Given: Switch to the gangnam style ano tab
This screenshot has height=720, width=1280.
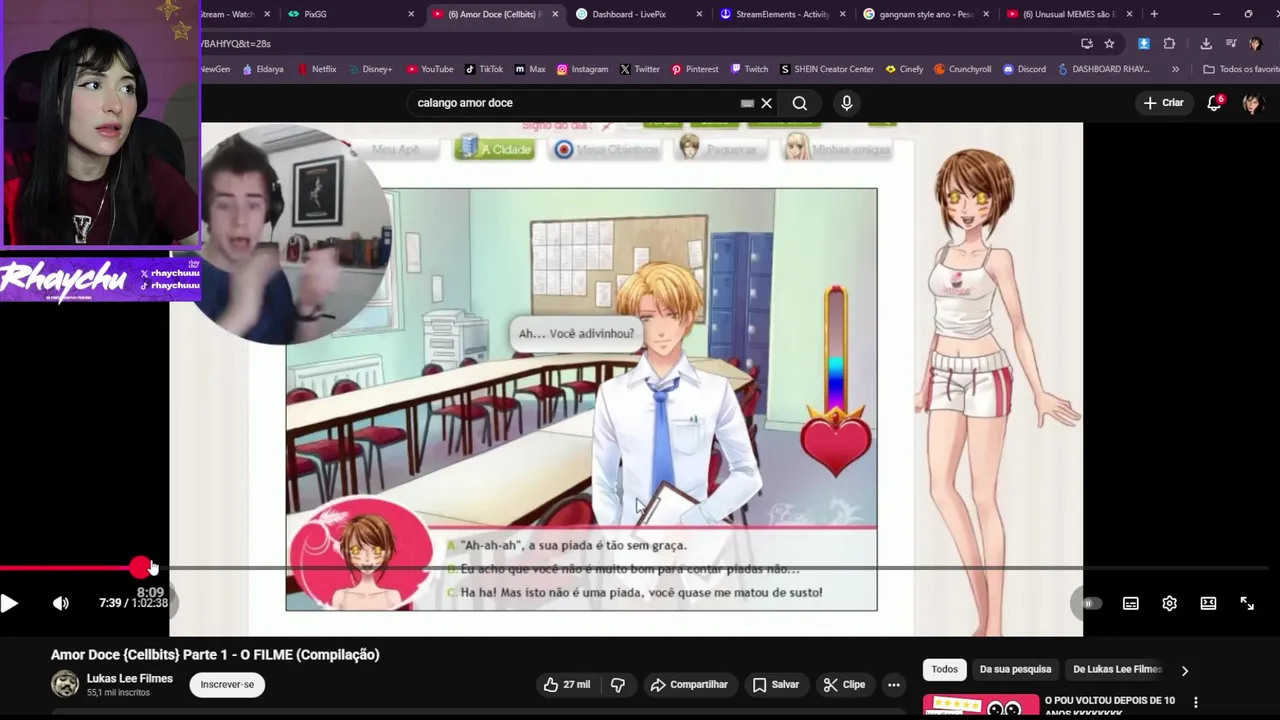Looking at the screenshot, I should pyautogui.click(x=925, y=14).
